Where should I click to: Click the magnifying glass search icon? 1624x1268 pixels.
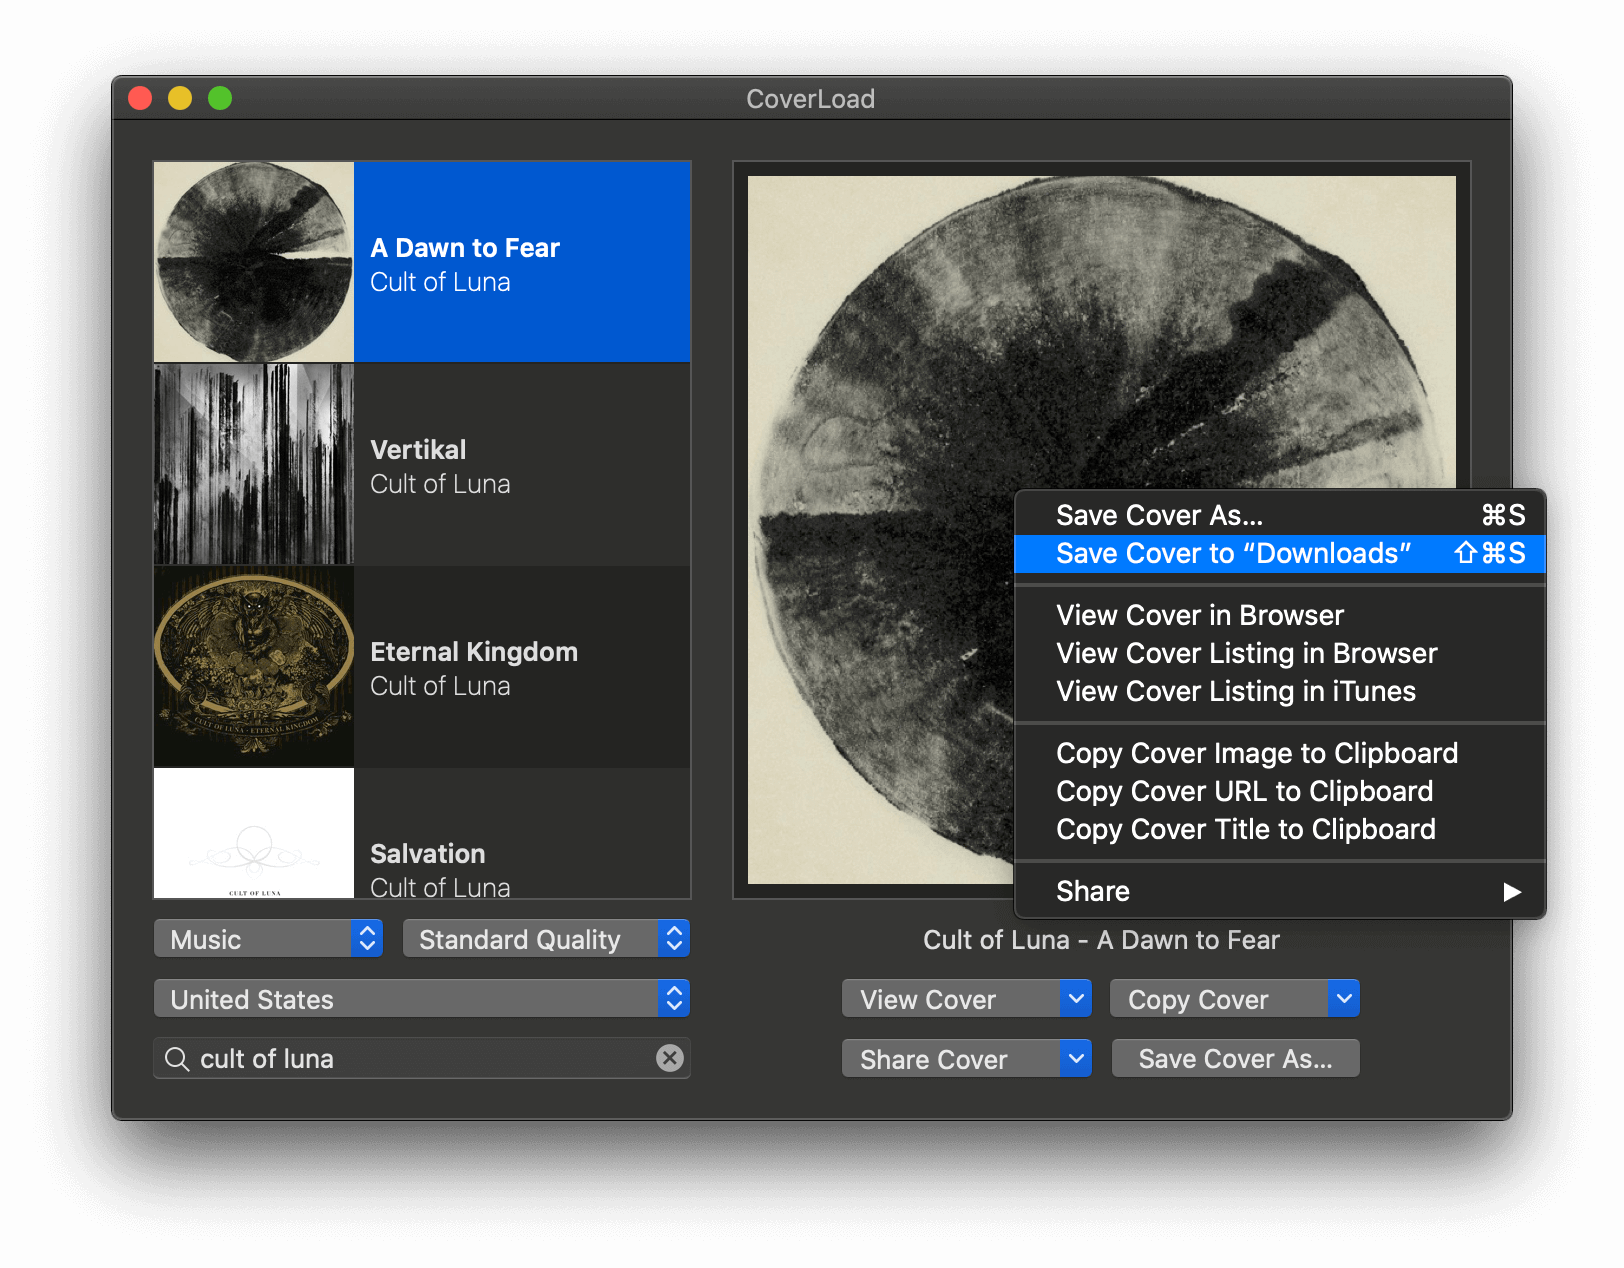click(177, 1059)
